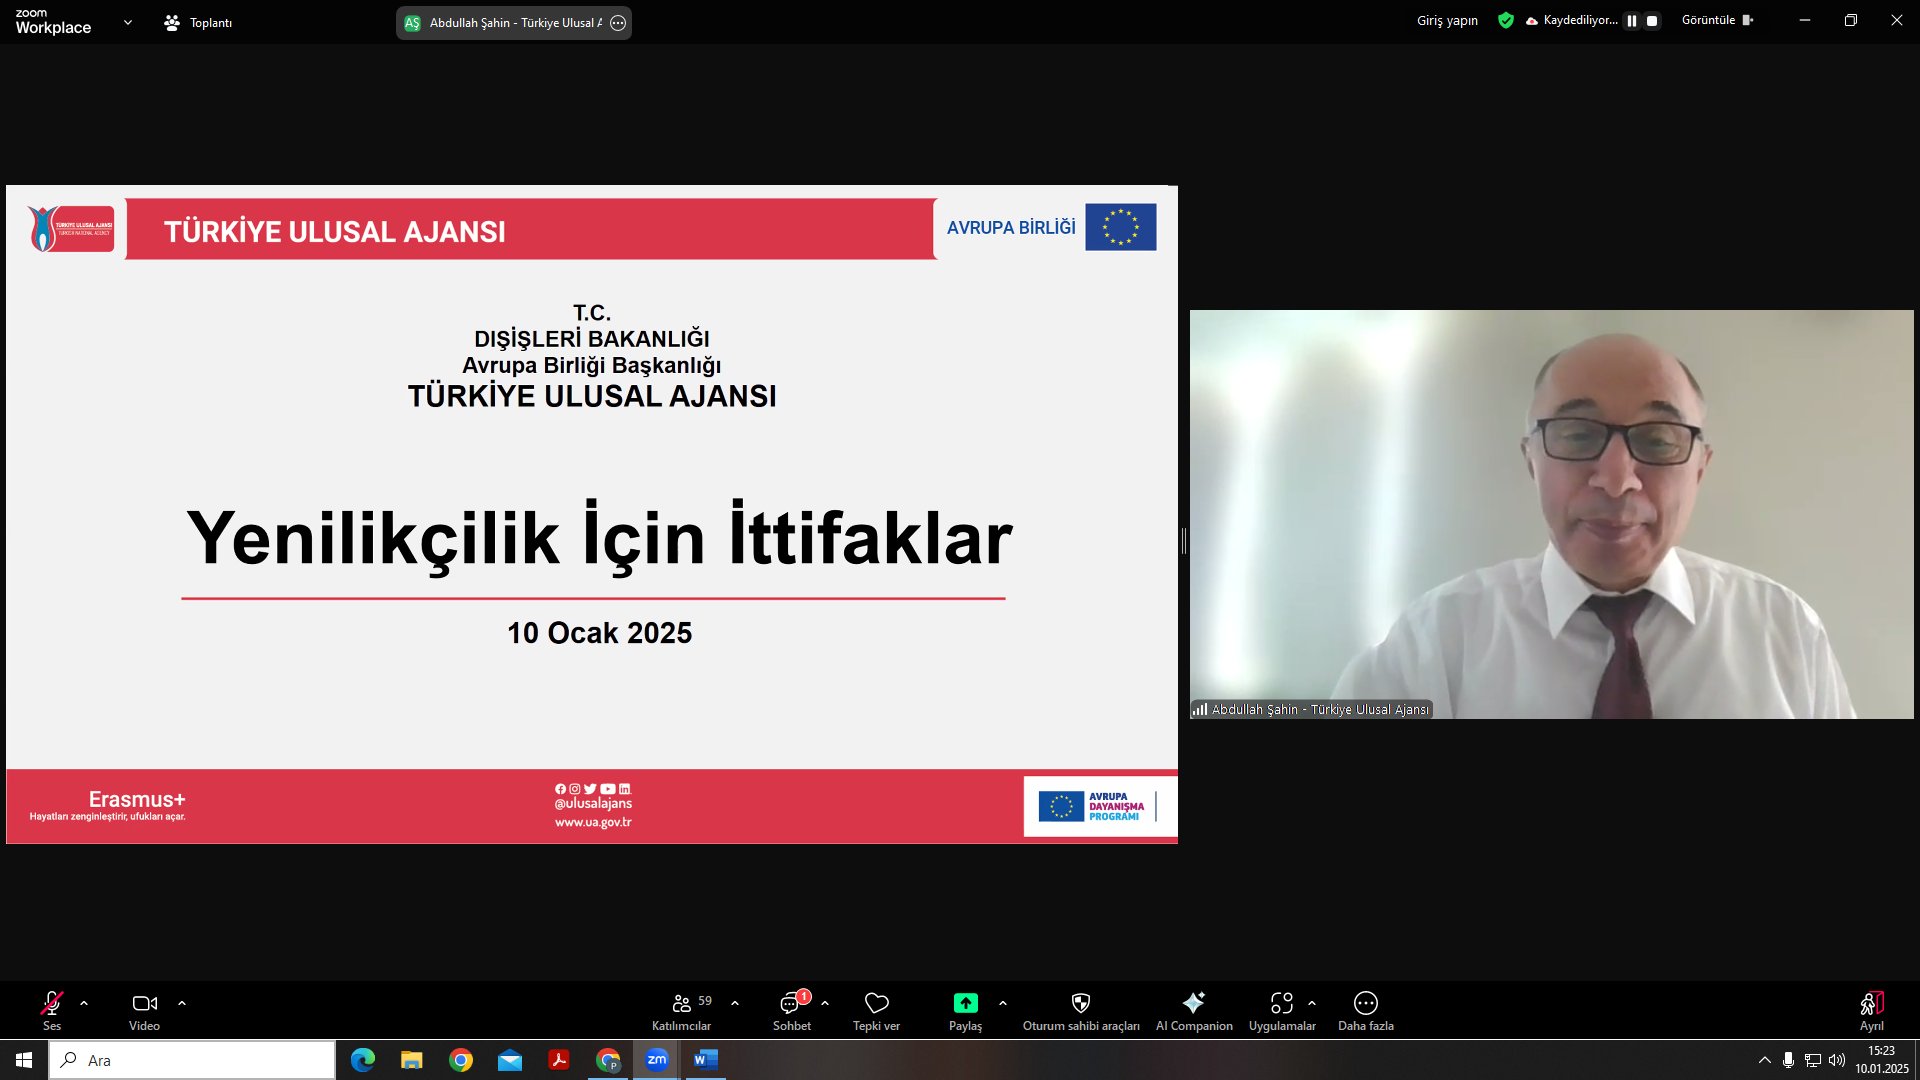The width and height of the screenshot is (1920, 1080).
Task: Expand audio options arrow beside Ses
Action: click(x=84, y=1003)
